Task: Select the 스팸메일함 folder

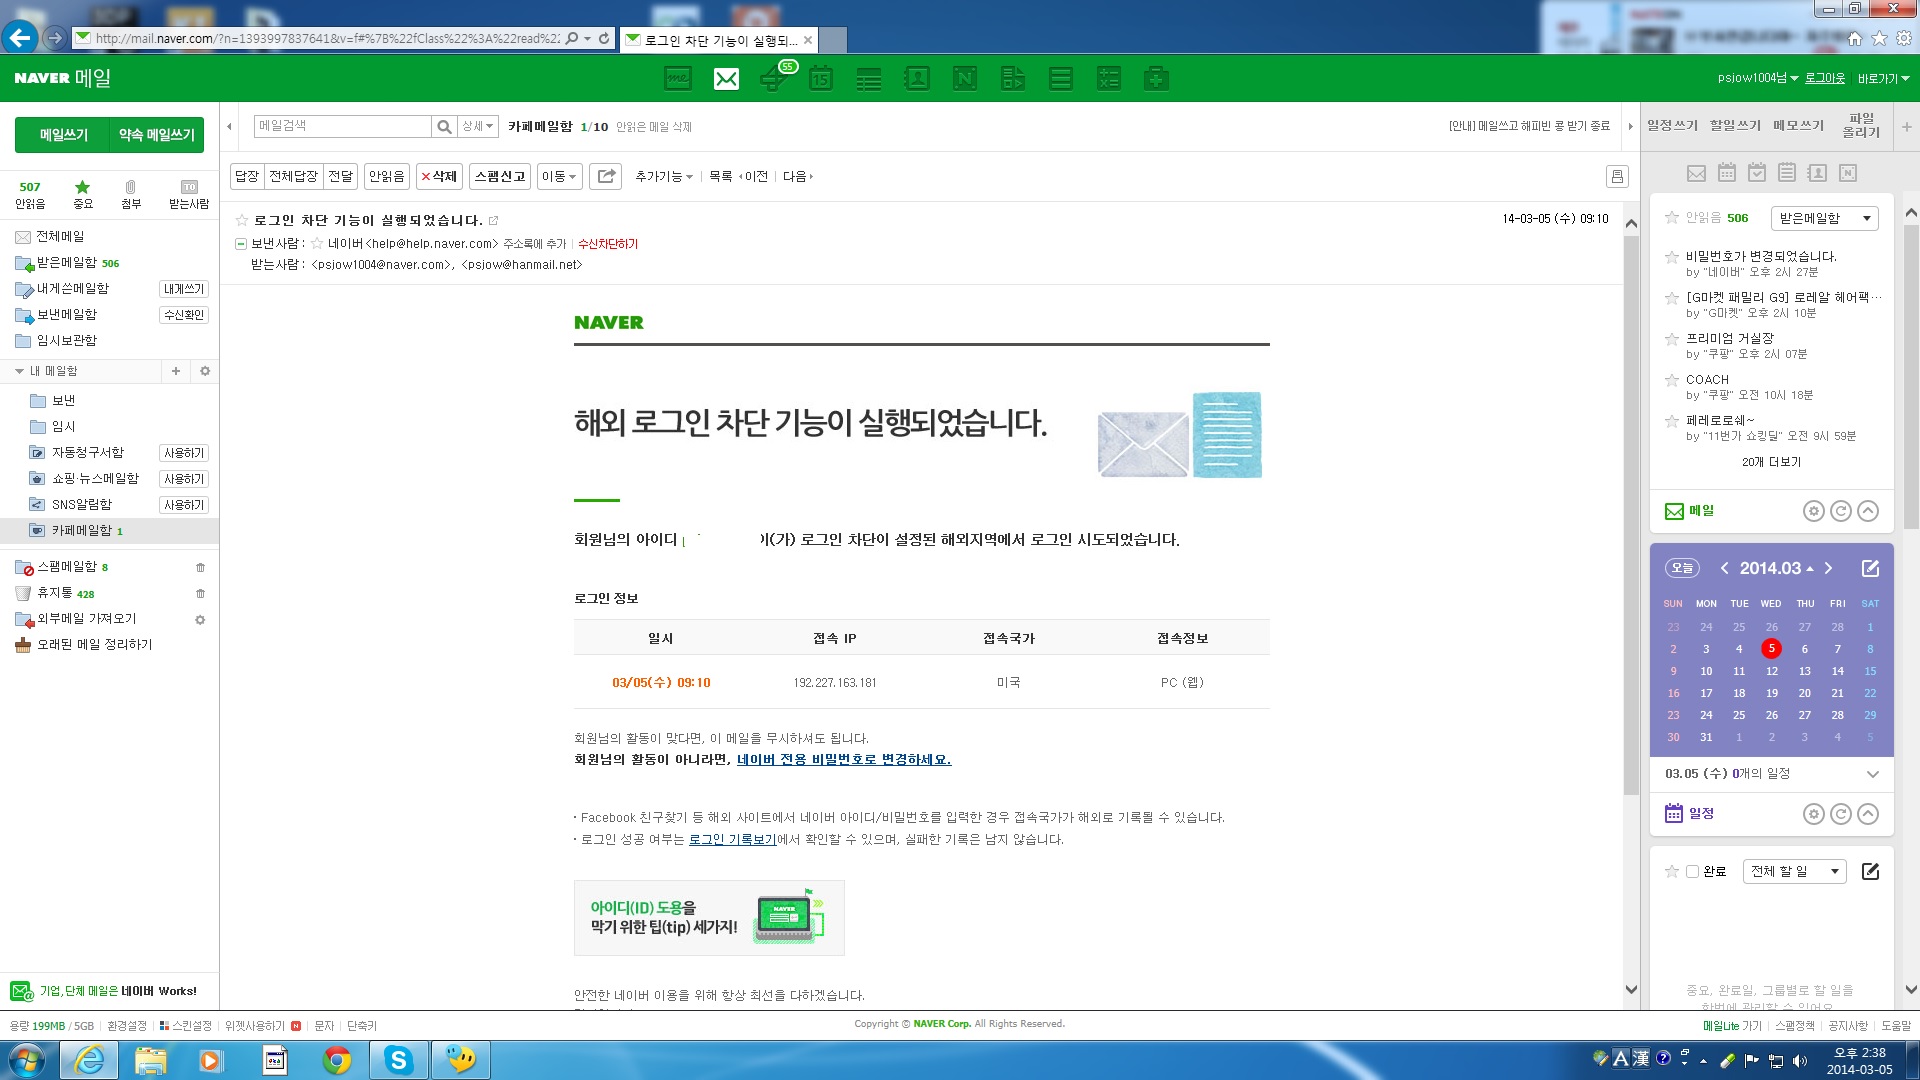Action: (x=67, y=566)
